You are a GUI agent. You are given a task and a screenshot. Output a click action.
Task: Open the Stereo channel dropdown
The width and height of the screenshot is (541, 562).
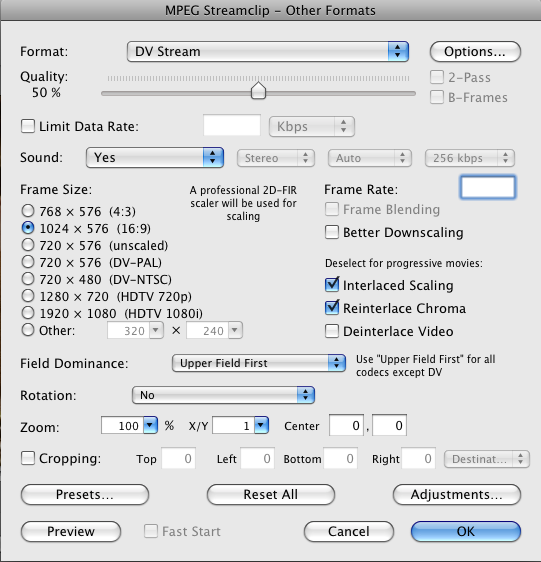tap(276, 158)
